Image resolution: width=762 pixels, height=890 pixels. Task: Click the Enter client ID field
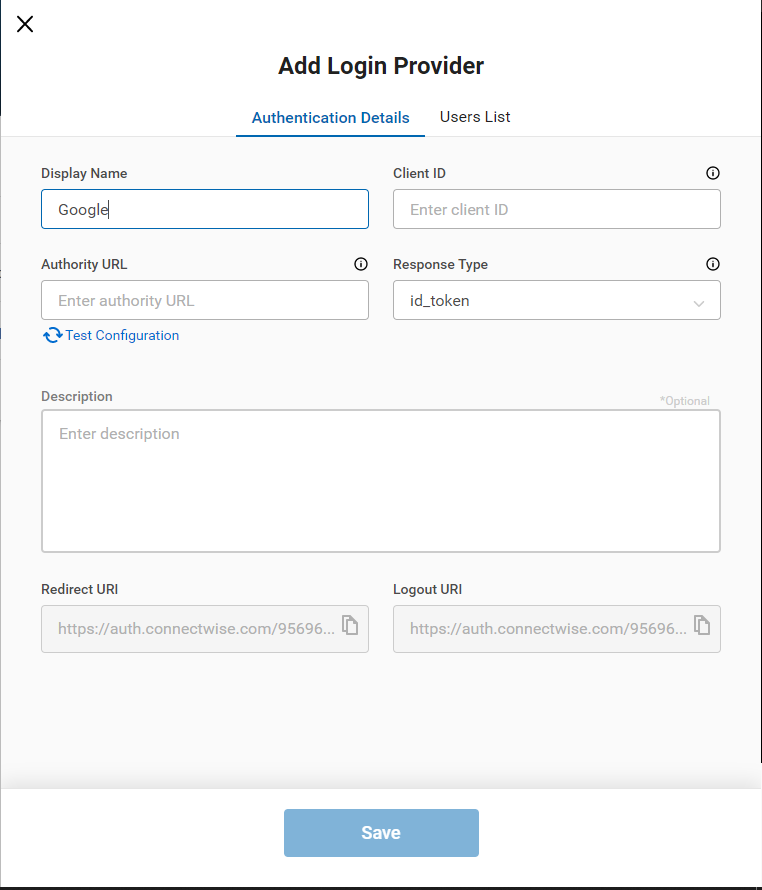point(556,210)
